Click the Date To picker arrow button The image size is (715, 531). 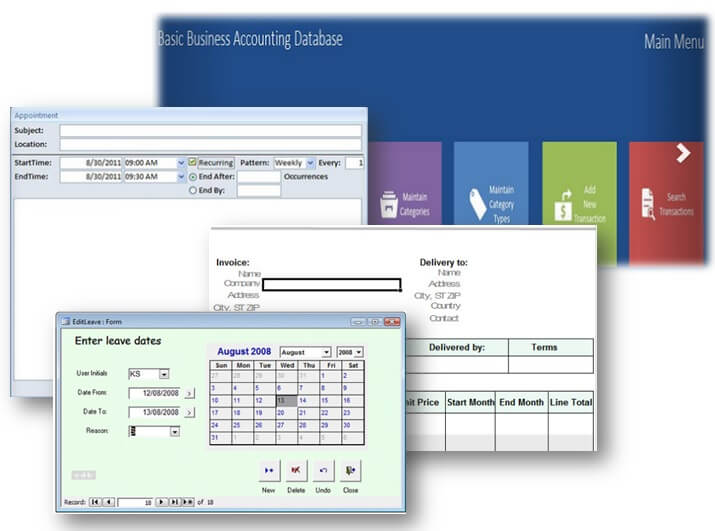coord(190,412)
